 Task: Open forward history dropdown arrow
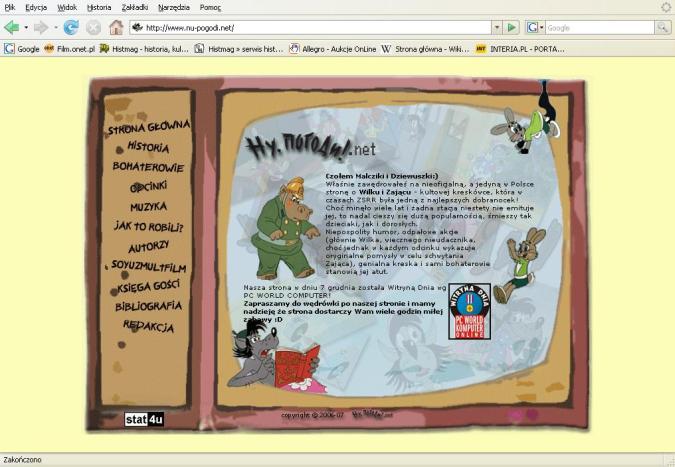(56, 28)
